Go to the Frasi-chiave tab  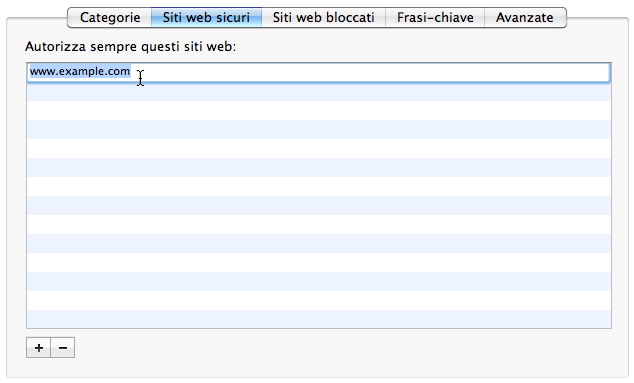click(x=435, y=17)
